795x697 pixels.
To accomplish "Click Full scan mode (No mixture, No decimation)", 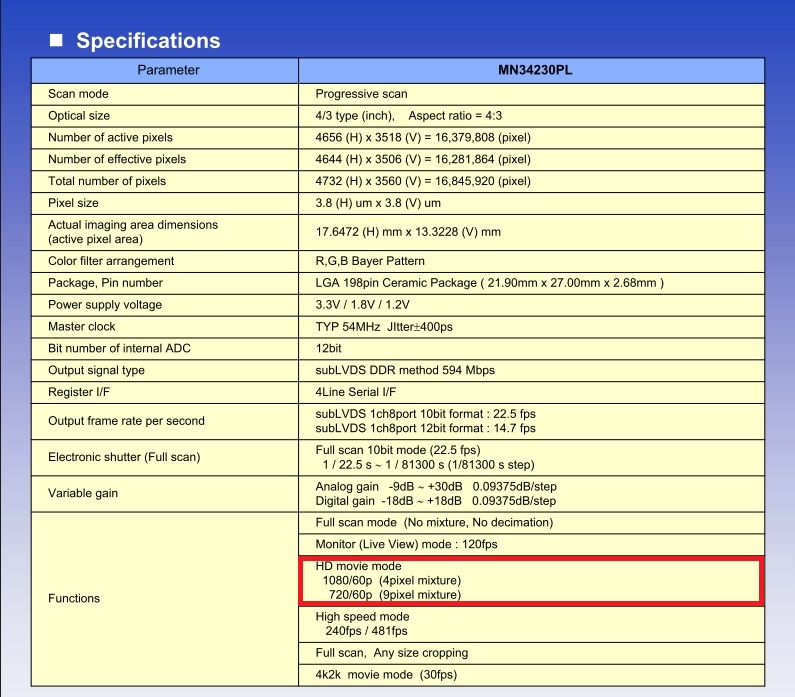I will click(434, 523).
